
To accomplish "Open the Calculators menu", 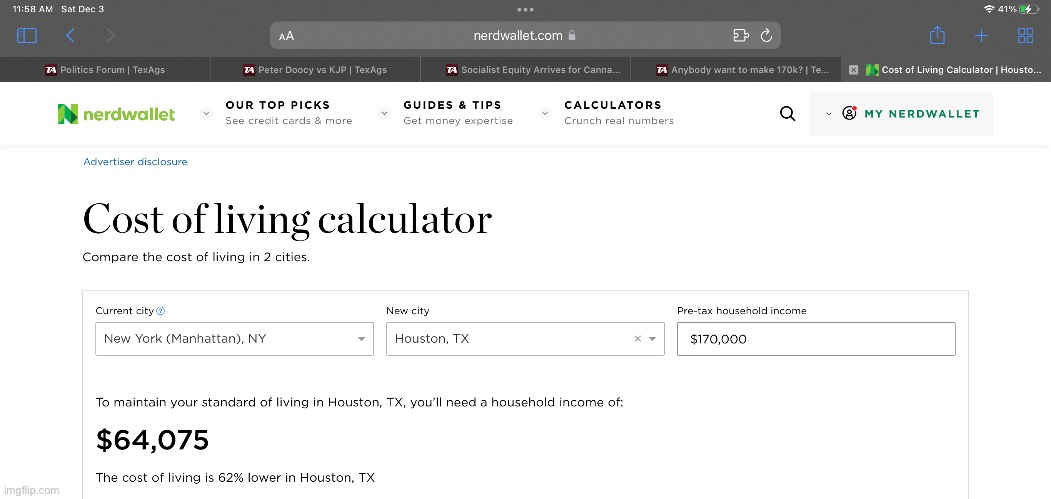I will click(612, 113).
